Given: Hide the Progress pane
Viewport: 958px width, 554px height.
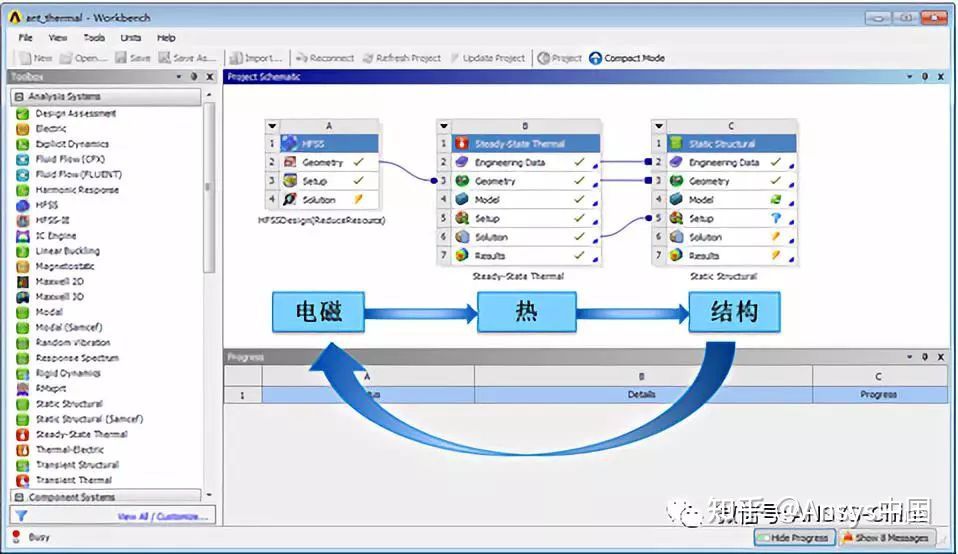Looking at the screenshot, I should point(794,538).
